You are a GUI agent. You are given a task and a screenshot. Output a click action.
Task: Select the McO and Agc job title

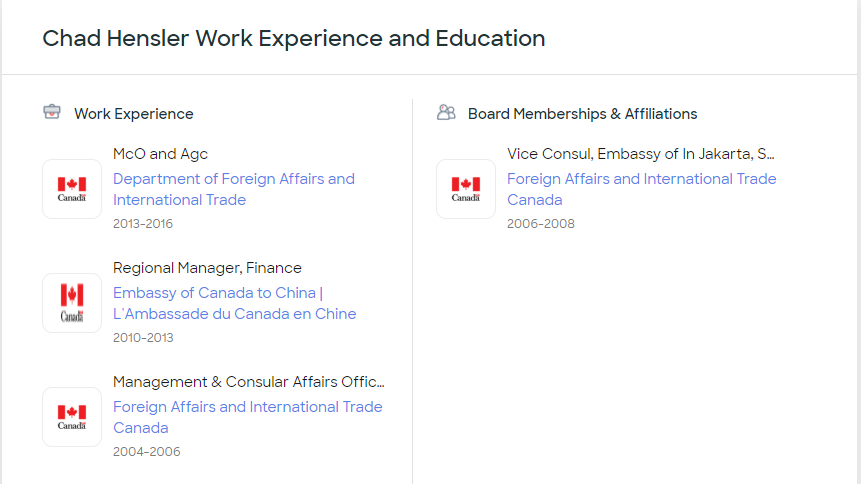[160, 154]
